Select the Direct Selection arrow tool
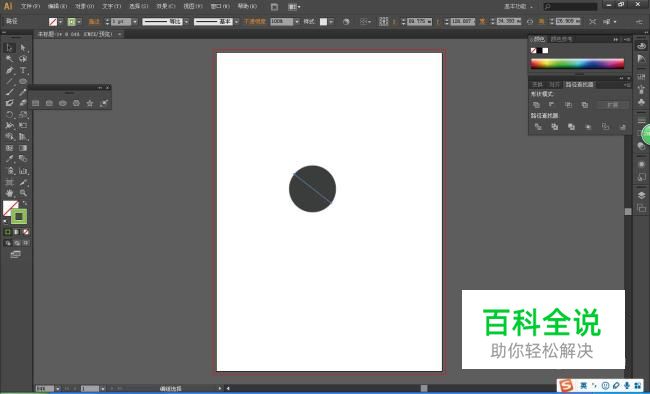Viewport: 650px width, 394px height. [23, 48]
